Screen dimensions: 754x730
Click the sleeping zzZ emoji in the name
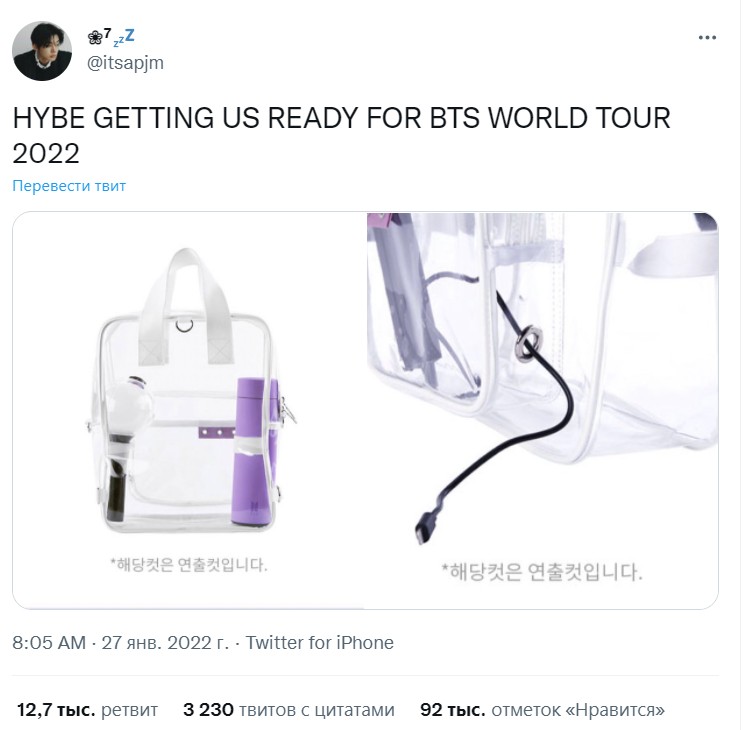[x=124, y=38]
